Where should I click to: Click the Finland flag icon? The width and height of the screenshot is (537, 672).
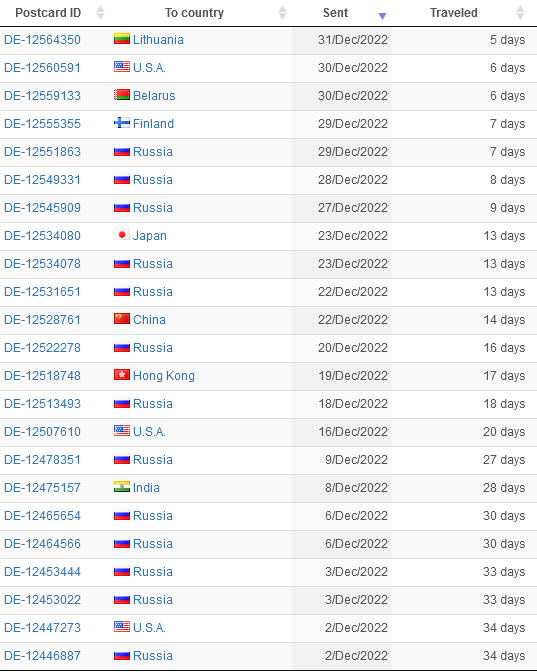pos(122,123)
